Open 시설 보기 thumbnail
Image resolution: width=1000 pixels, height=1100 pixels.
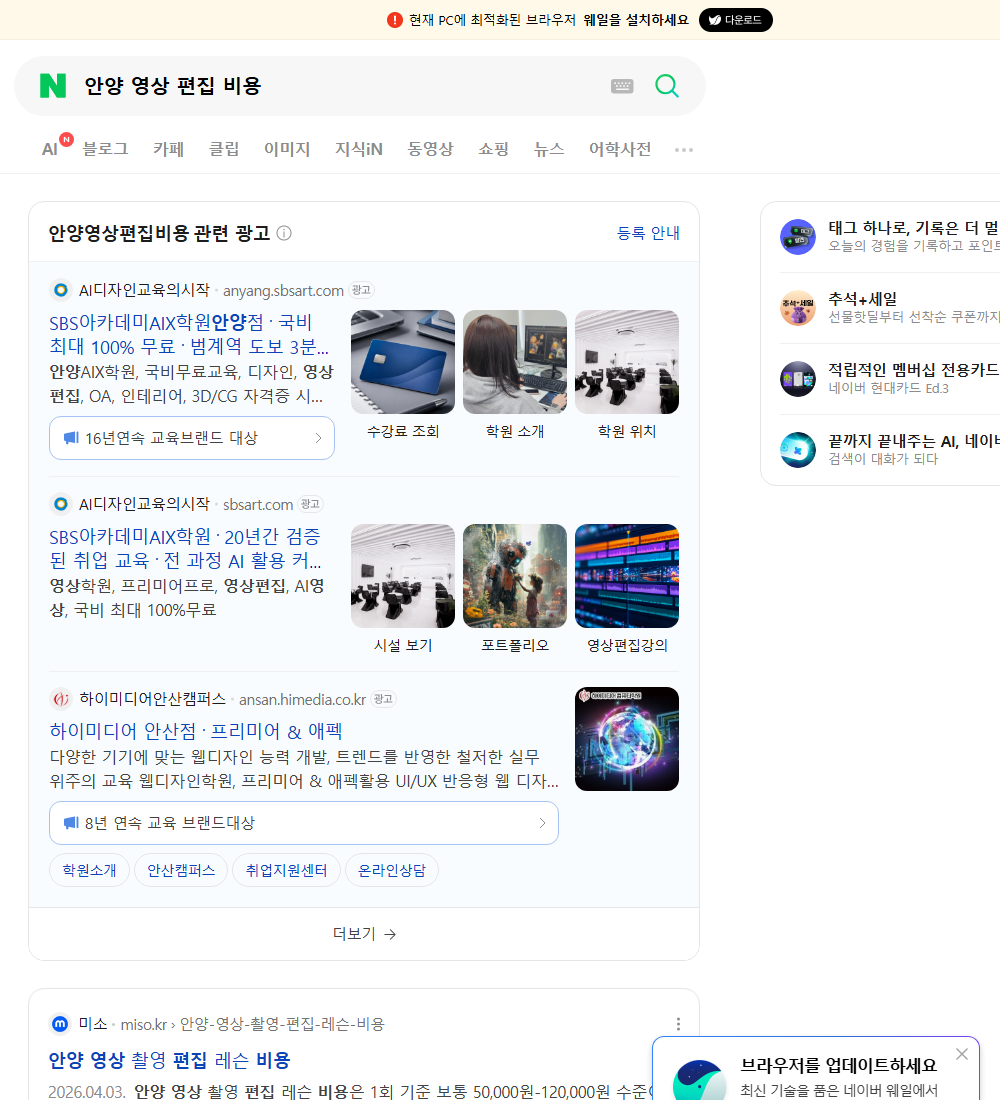click(403, 576)
